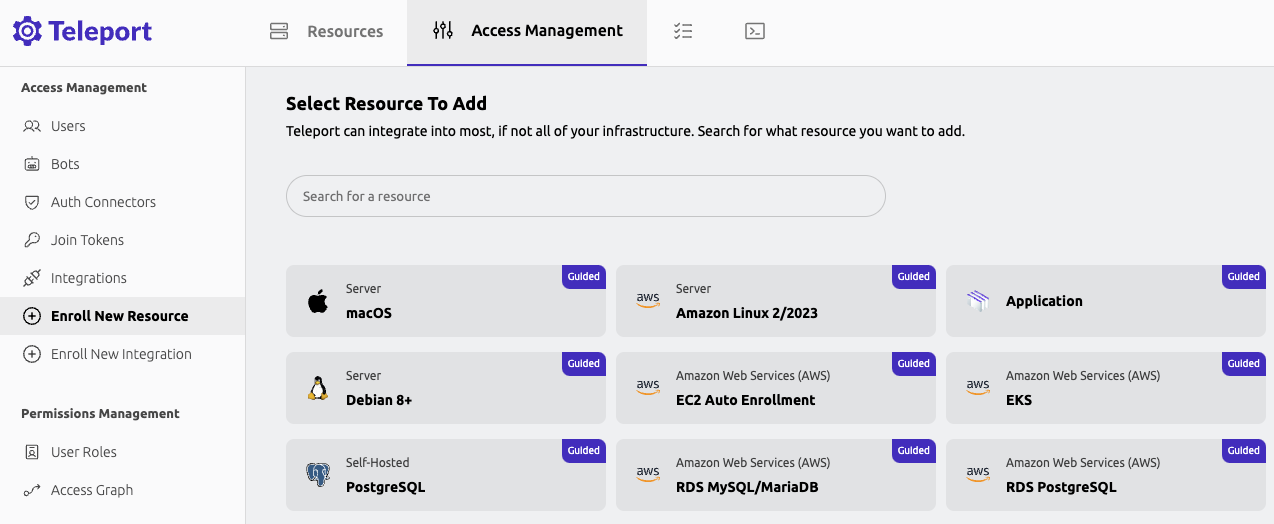Viewport: 1274px width, 524px height.
Task: Open Enroll New Integration
Action: point(122,354)
